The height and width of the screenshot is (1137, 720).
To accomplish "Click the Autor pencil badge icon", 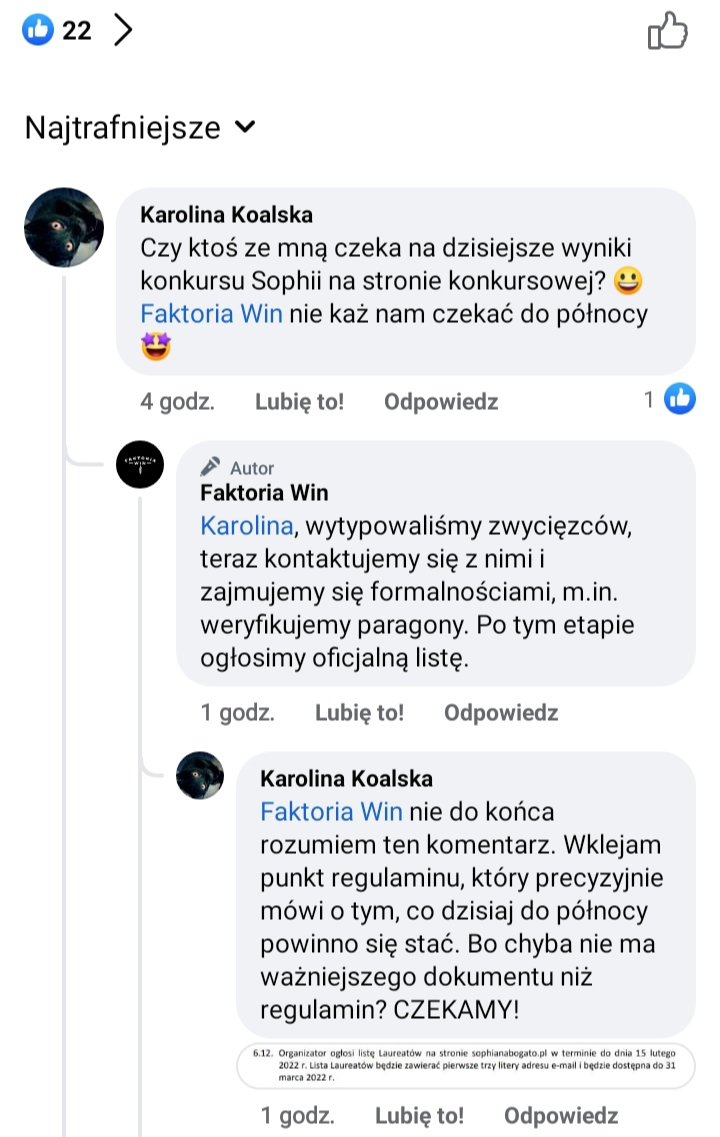I will coord(210,466).
